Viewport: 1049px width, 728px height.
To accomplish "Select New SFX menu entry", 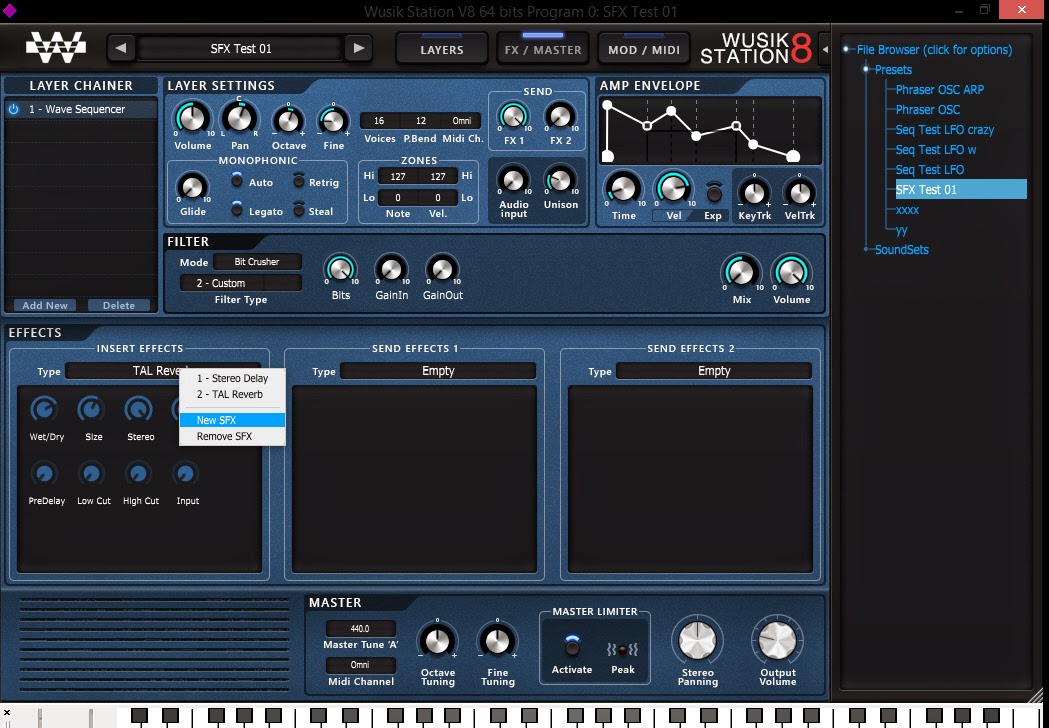I will pyautogui.click(x=232, y=420).
